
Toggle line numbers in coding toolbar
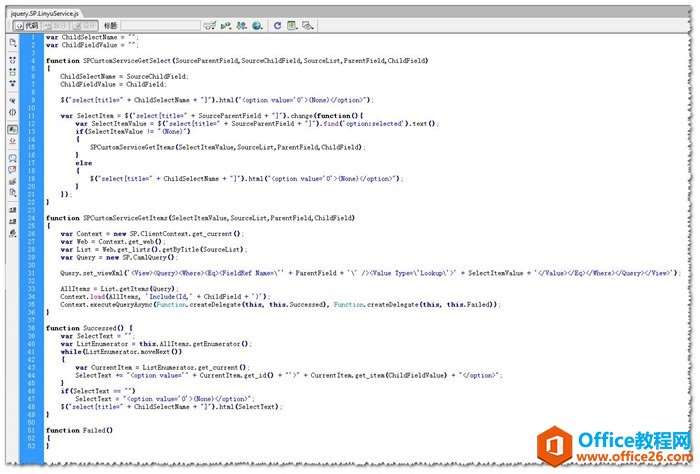pyautogui.click(x=11, y=129)
